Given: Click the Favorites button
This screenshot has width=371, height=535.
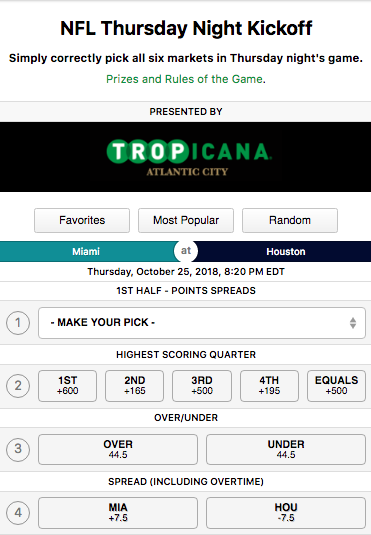Looking at the screenshot, I should point(82,220).
